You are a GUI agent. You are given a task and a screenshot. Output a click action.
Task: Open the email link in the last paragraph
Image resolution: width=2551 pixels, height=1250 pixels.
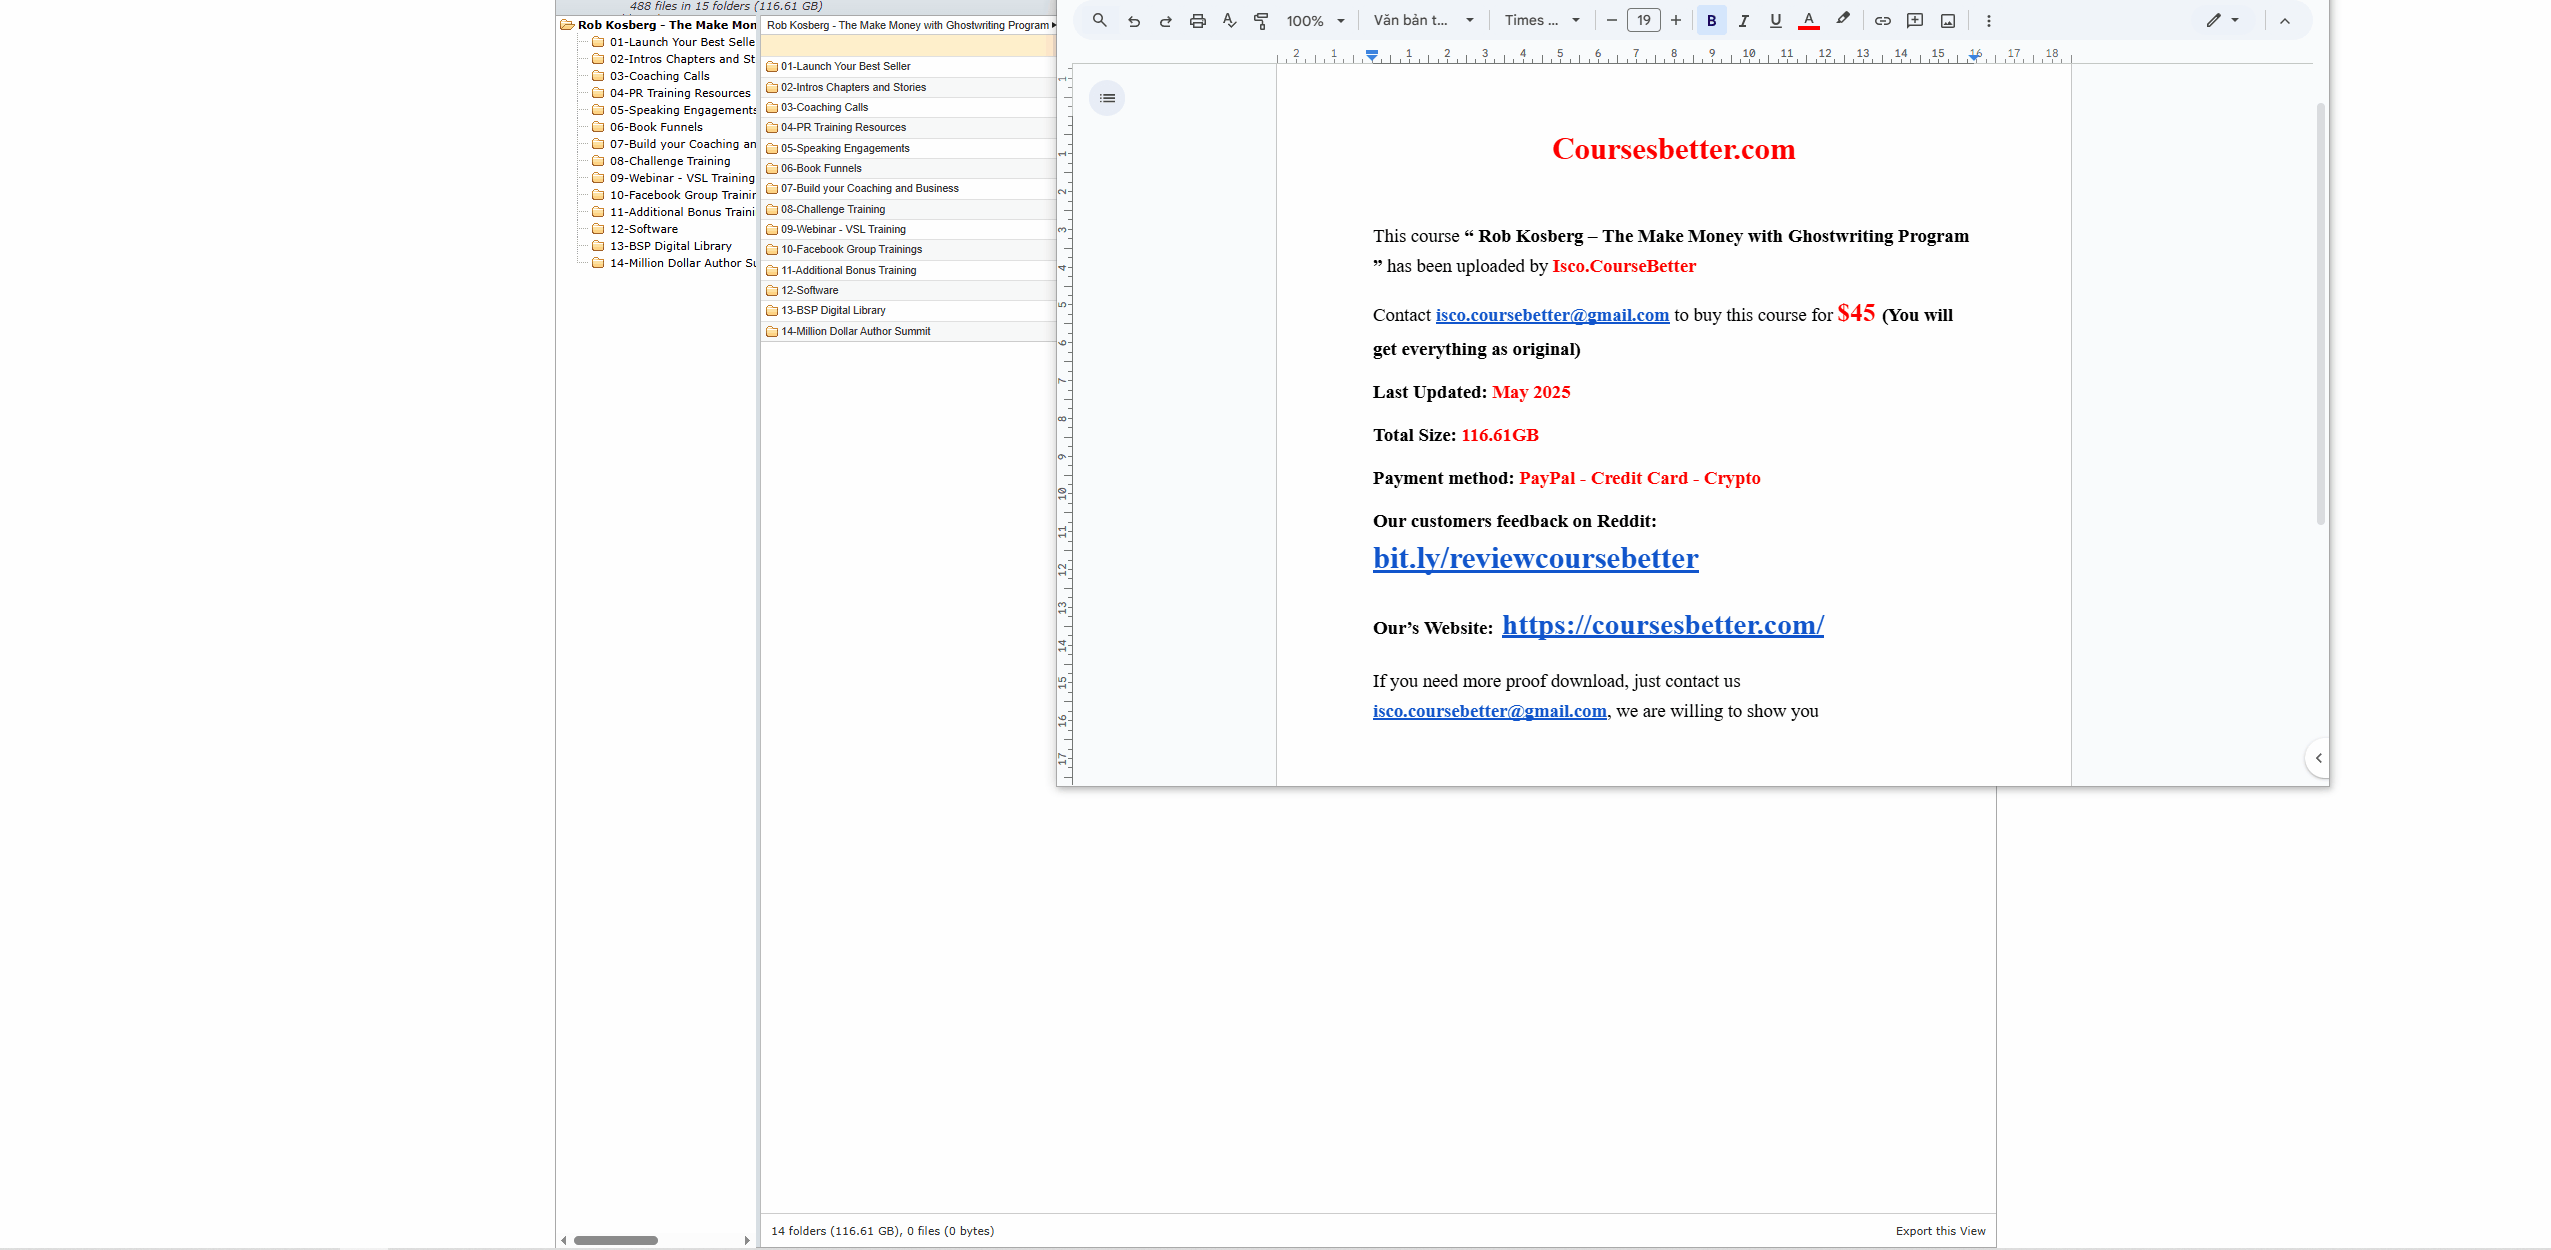click(1490, 711)
